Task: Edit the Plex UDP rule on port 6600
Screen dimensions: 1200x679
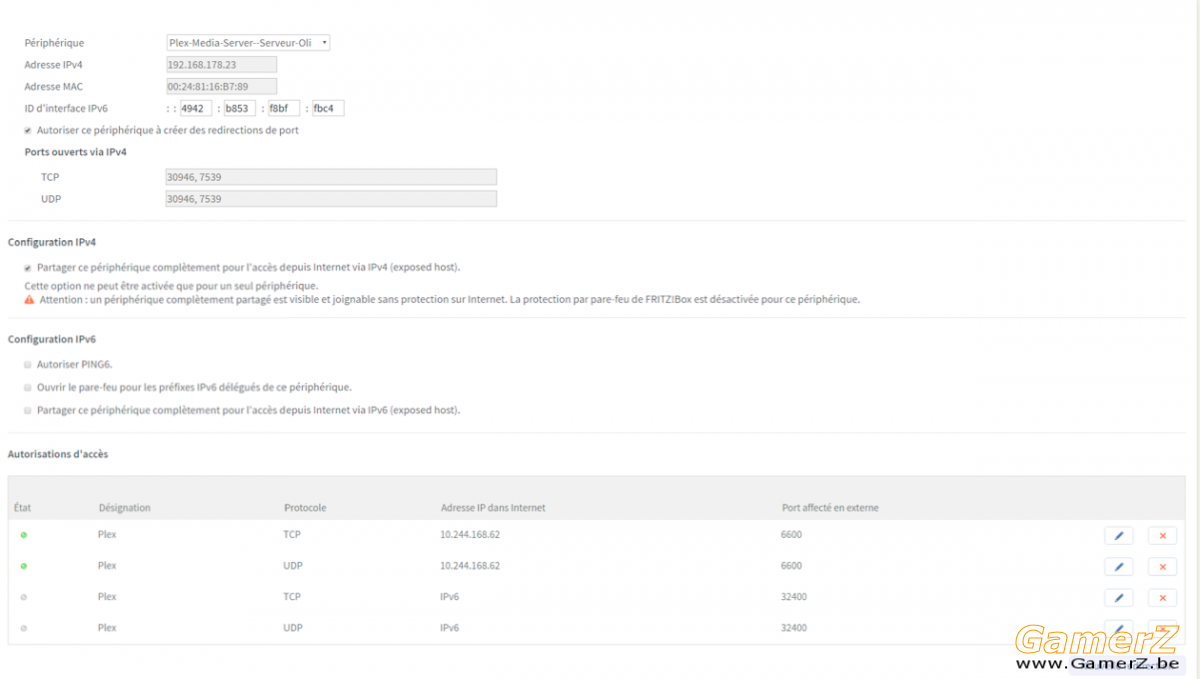Action: 1118,567
